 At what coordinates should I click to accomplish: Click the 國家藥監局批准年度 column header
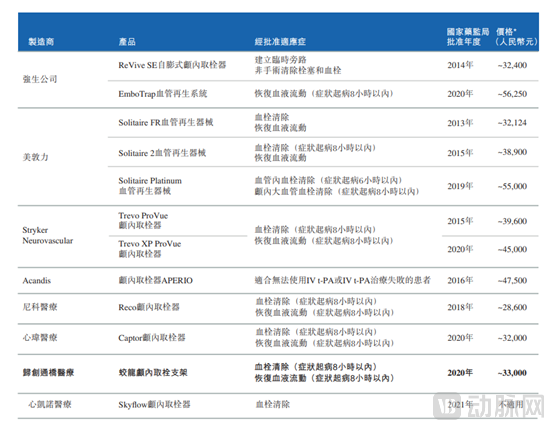click(x=468, y=37)
